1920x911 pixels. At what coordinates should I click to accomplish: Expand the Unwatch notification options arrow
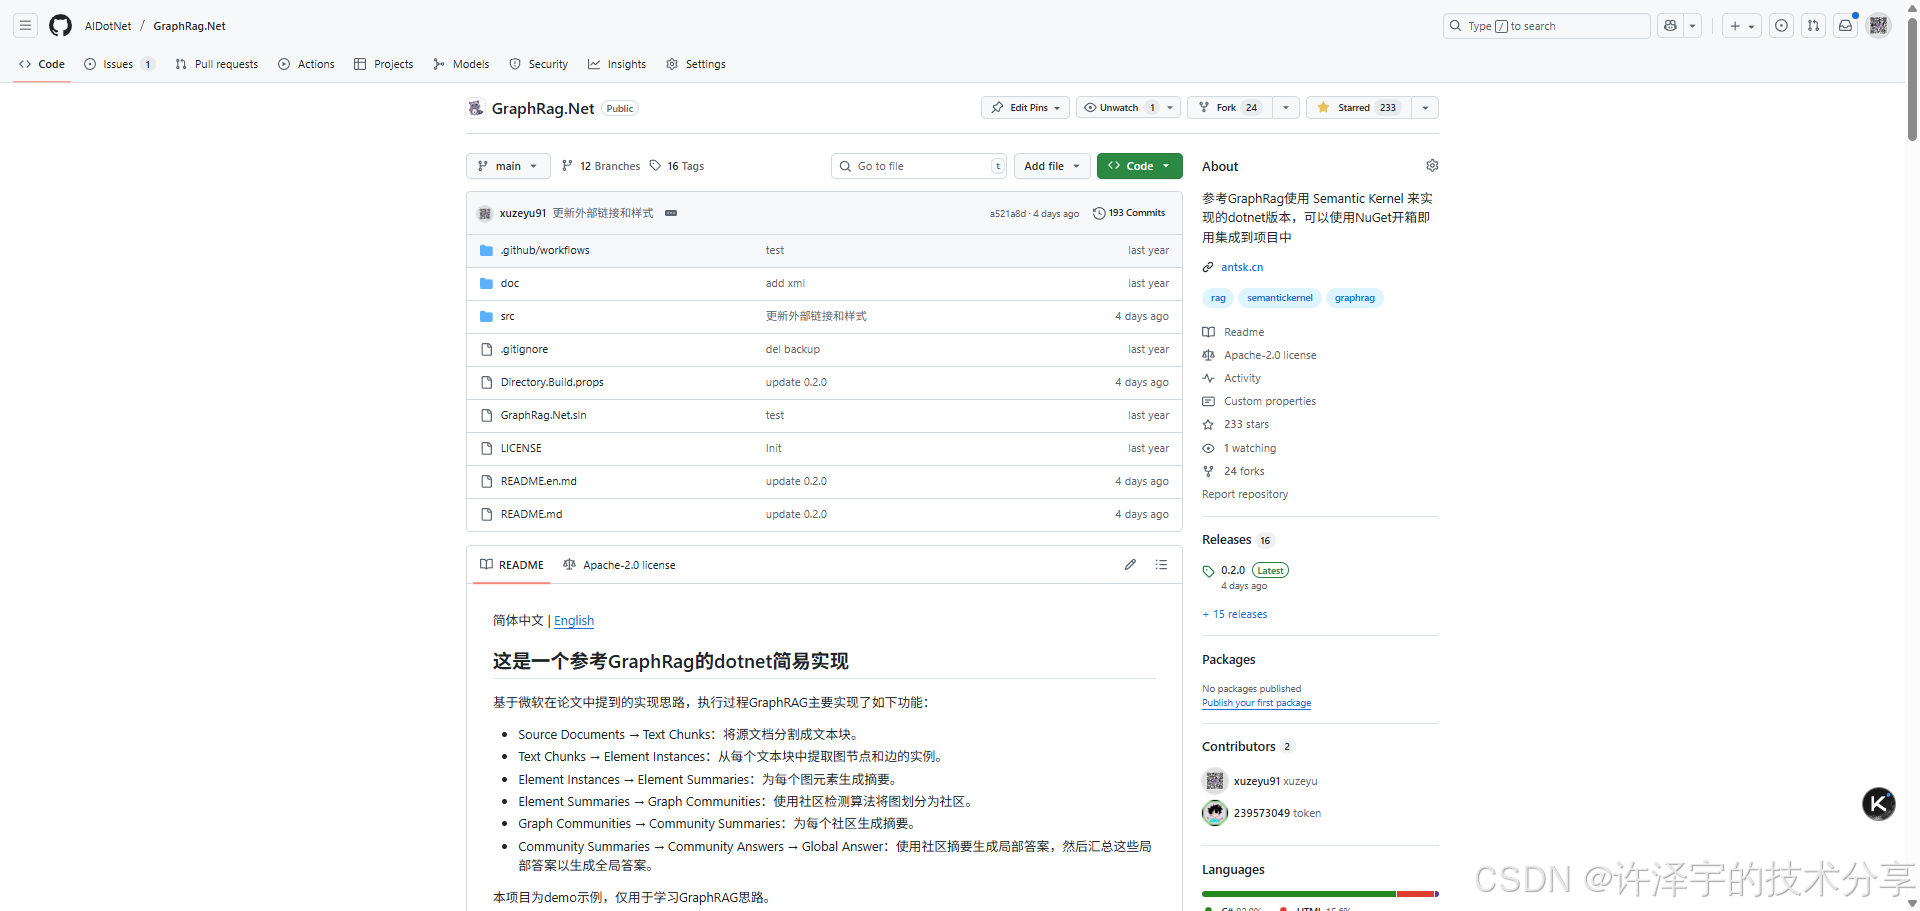tap(1170, 108)
